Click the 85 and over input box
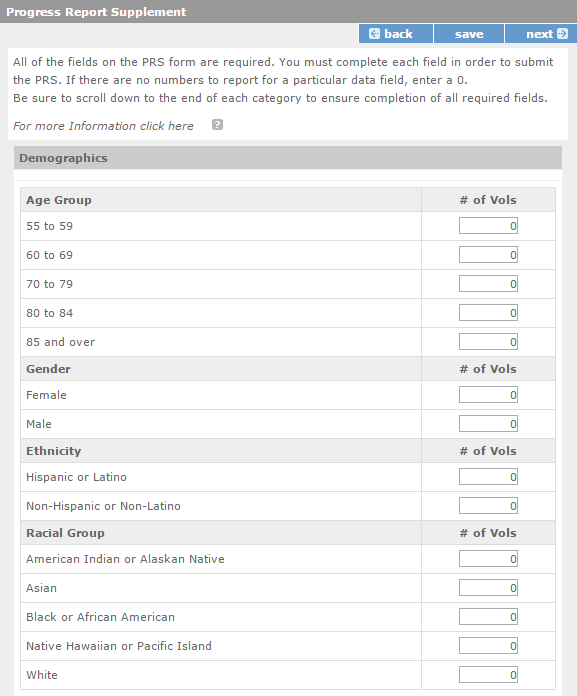Viewport: 577px width, 696px height. (x=488, y=342)
